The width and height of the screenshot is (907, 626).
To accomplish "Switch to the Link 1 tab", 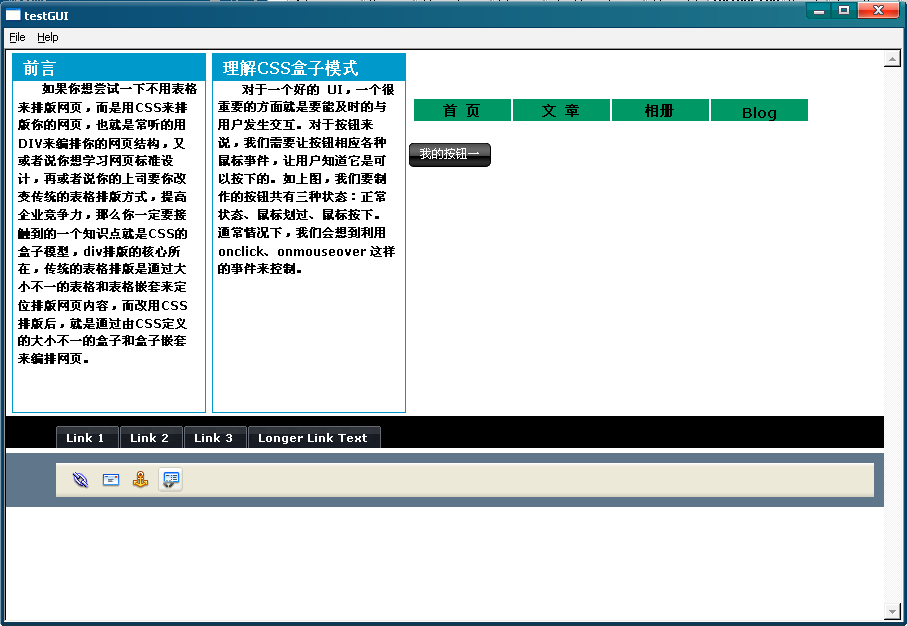I will click(x=86, y=438).
